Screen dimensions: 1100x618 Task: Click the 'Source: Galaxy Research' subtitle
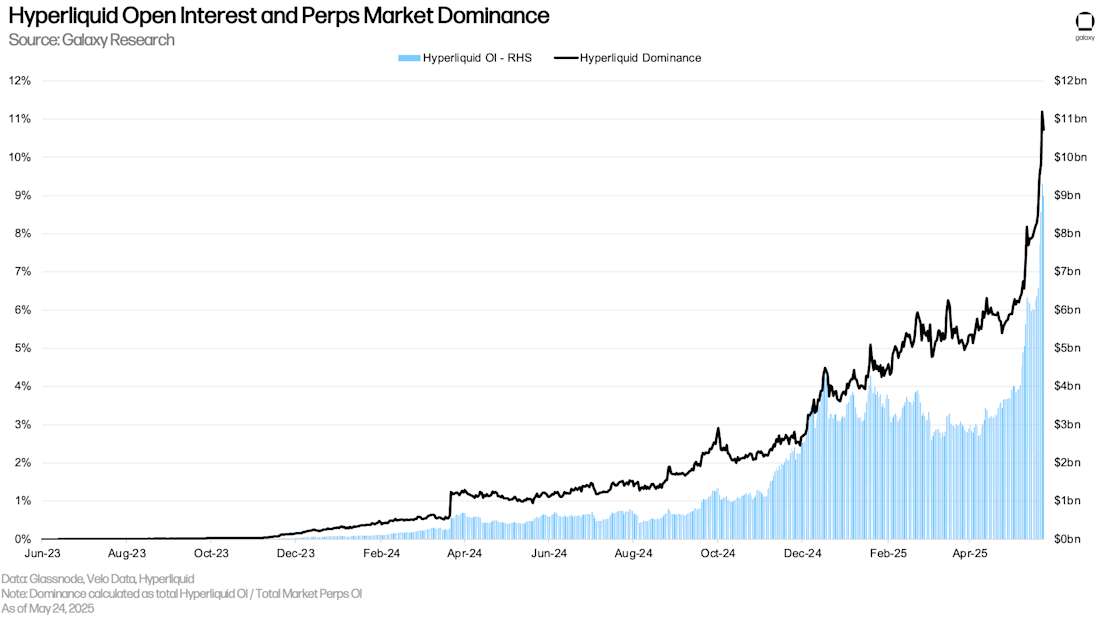pyautogui.click(x=91, y=40)
